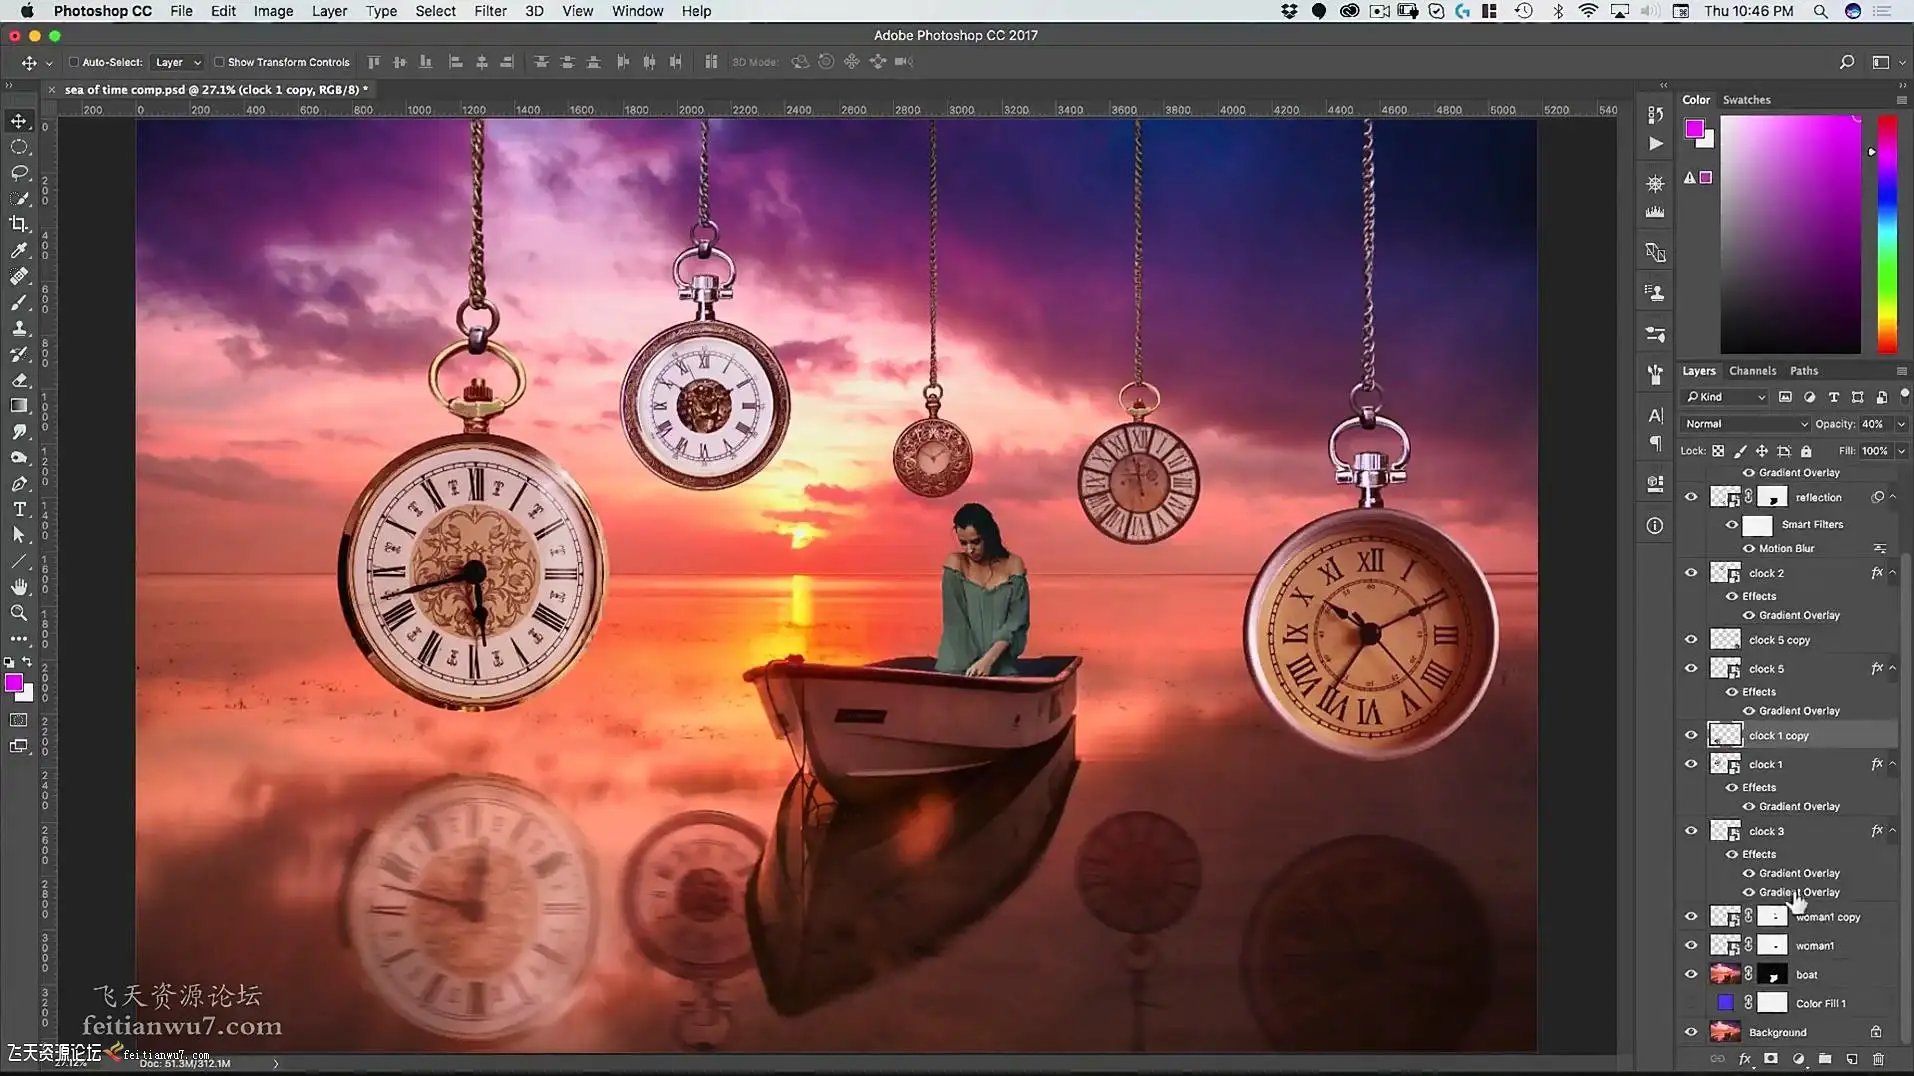Select the Crop tool
Image resolution: width=1914 pixels, height=1076 pixels.
tap(19, 224)
